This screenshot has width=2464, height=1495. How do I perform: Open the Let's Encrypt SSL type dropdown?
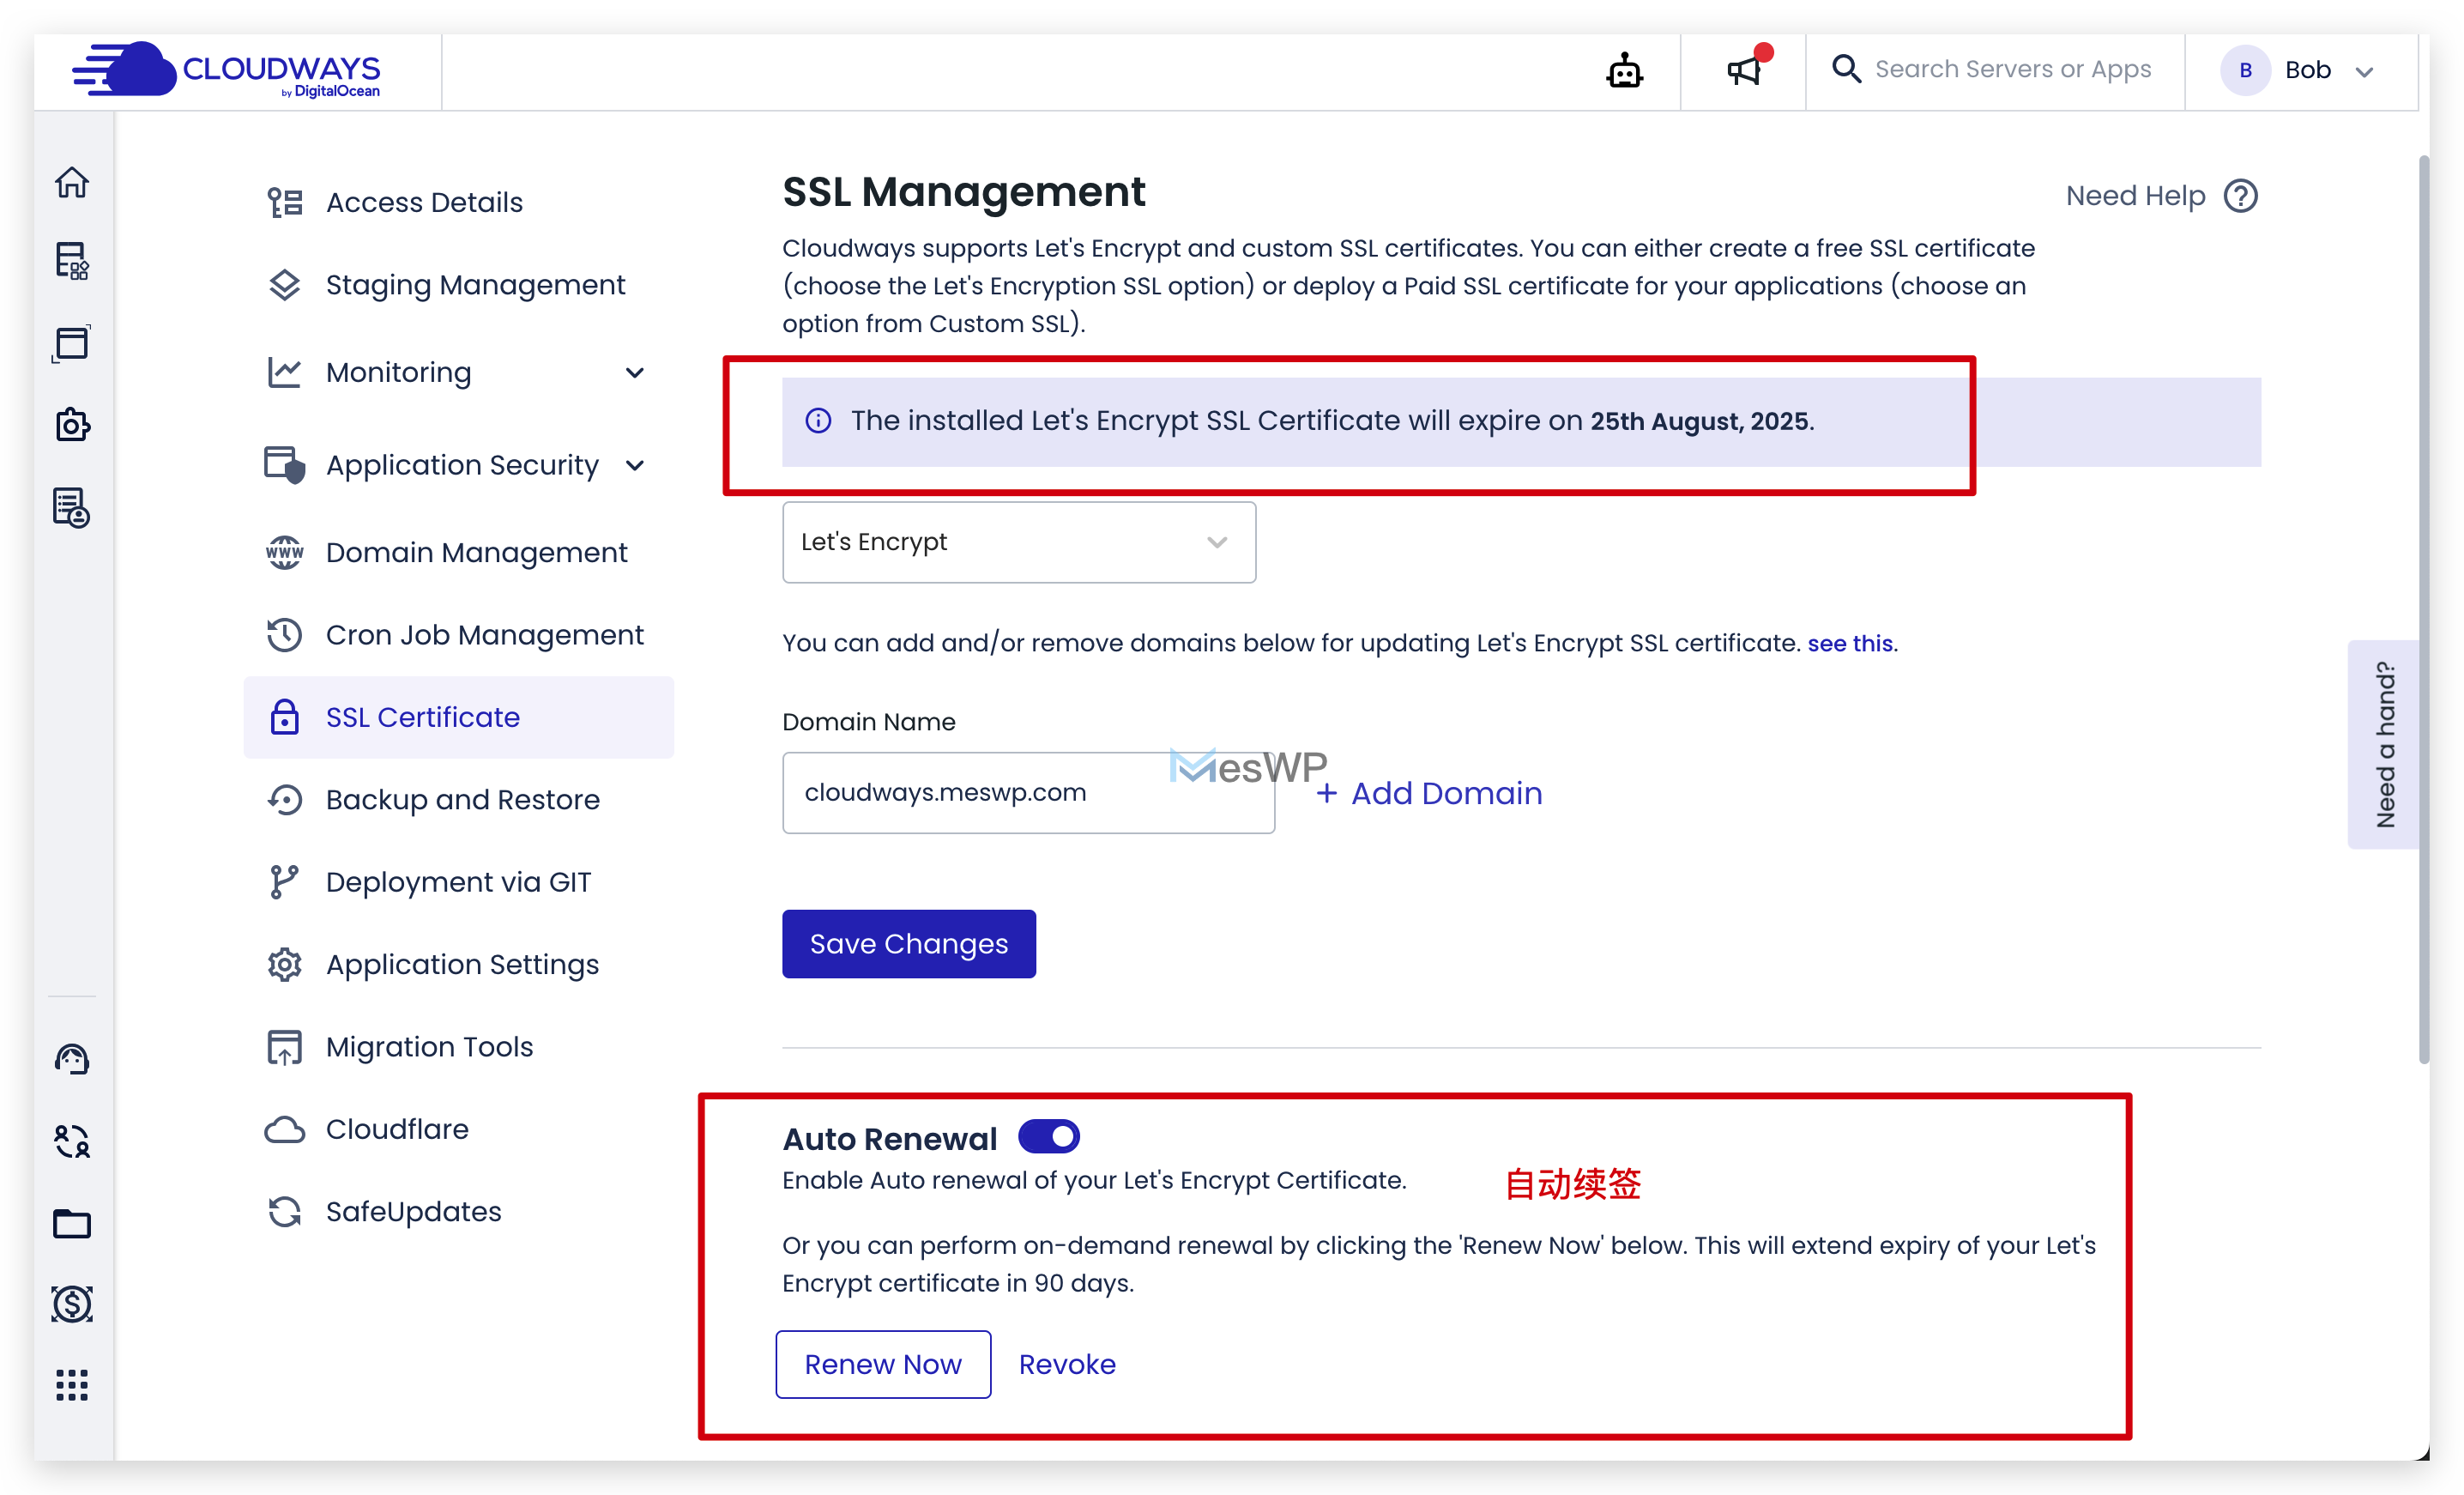point(1019,542)
